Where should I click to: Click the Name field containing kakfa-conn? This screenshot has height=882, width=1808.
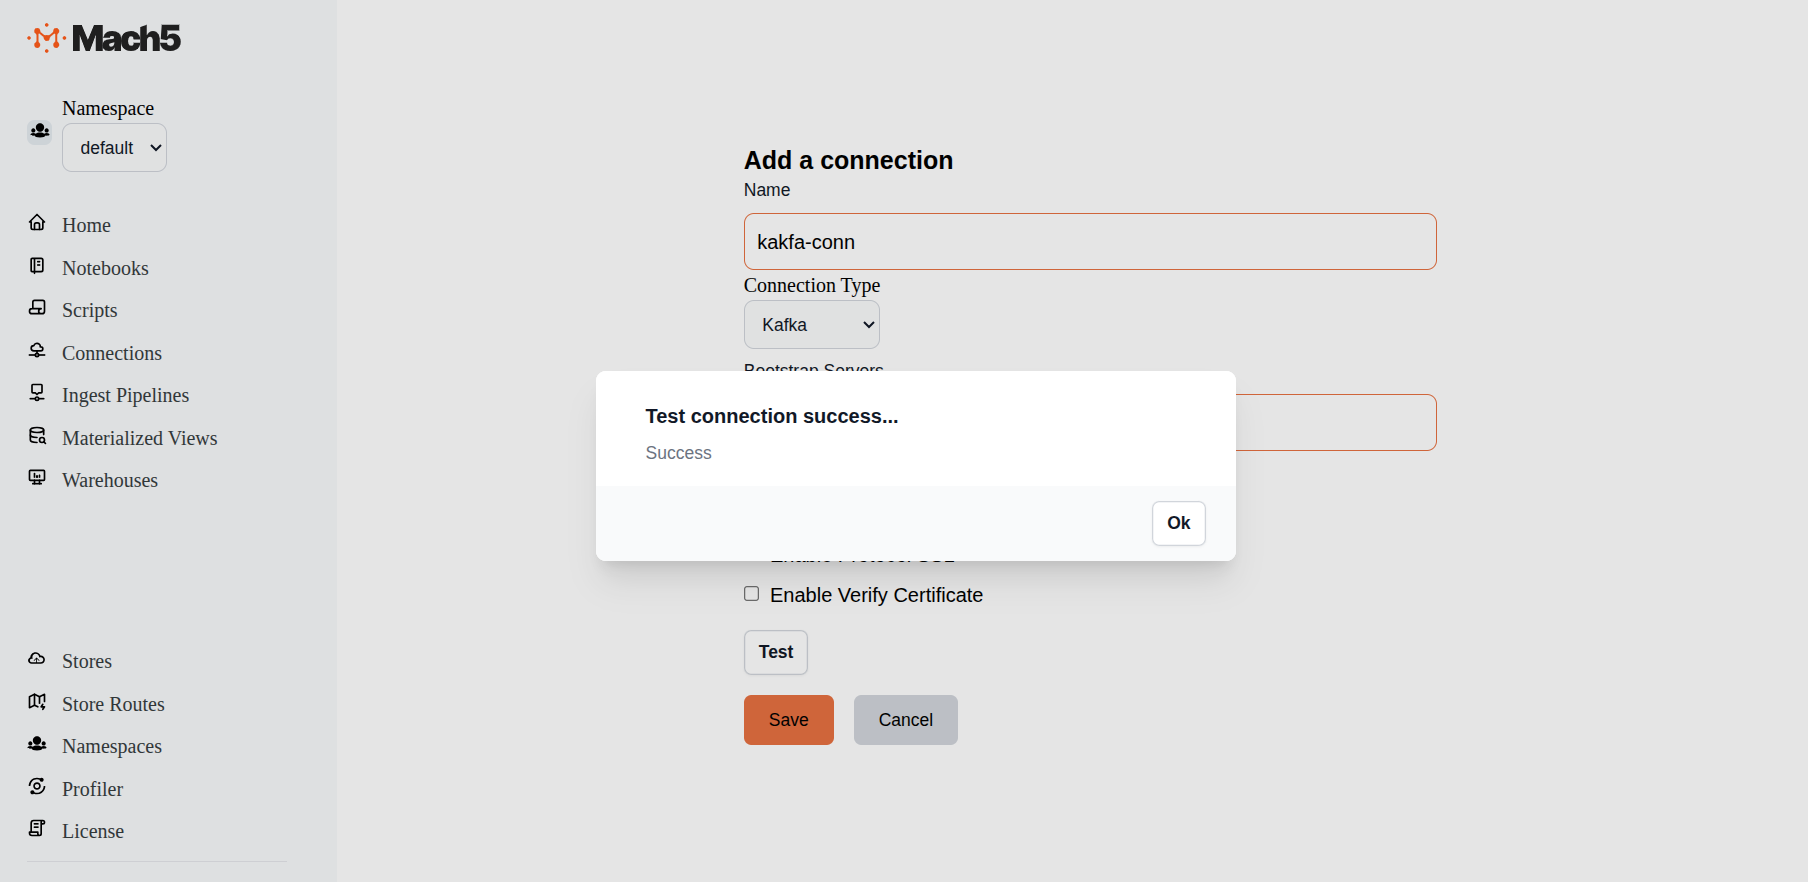coord(1089,242)
